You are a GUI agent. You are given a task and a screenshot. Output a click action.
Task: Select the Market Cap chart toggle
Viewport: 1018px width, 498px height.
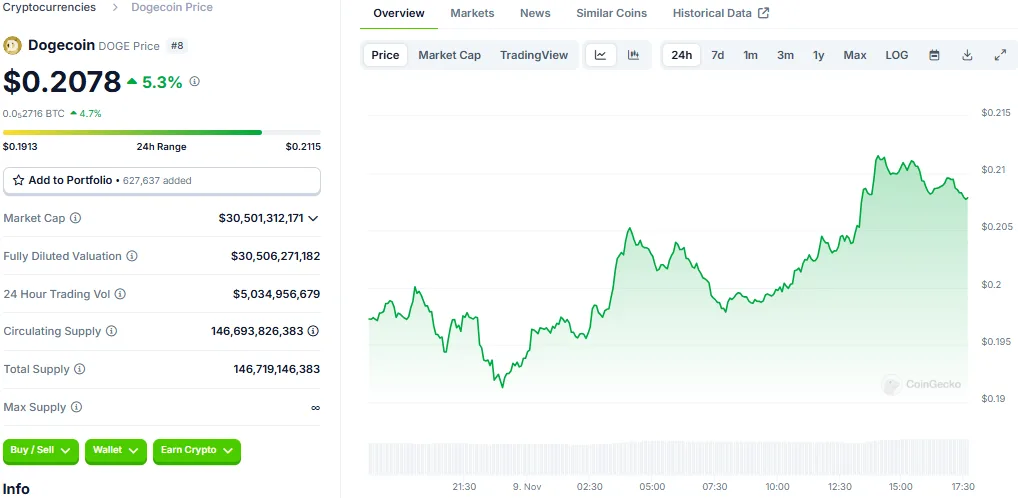tap(449, 55)
